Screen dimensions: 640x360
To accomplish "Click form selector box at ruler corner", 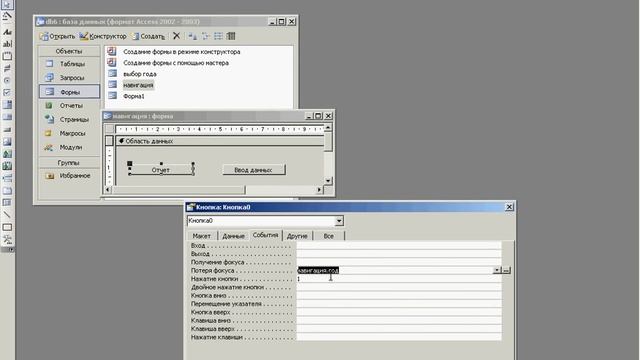I will coord(109,129).
